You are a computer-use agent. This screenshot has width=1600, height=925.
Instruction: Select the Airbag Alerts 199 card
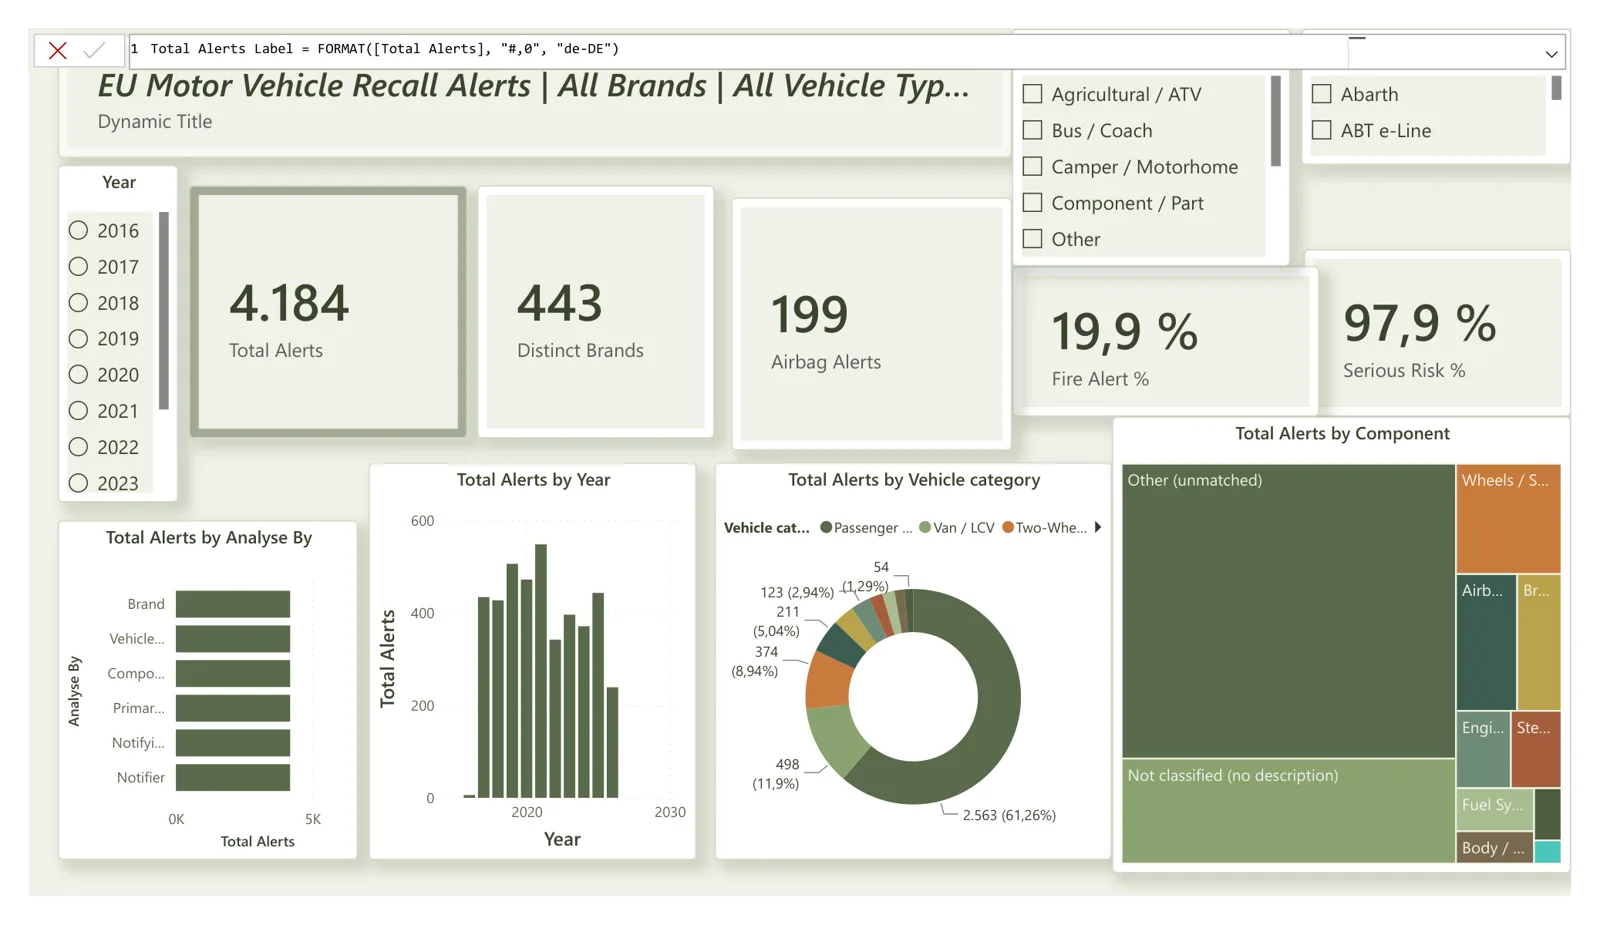click(871, 323)
